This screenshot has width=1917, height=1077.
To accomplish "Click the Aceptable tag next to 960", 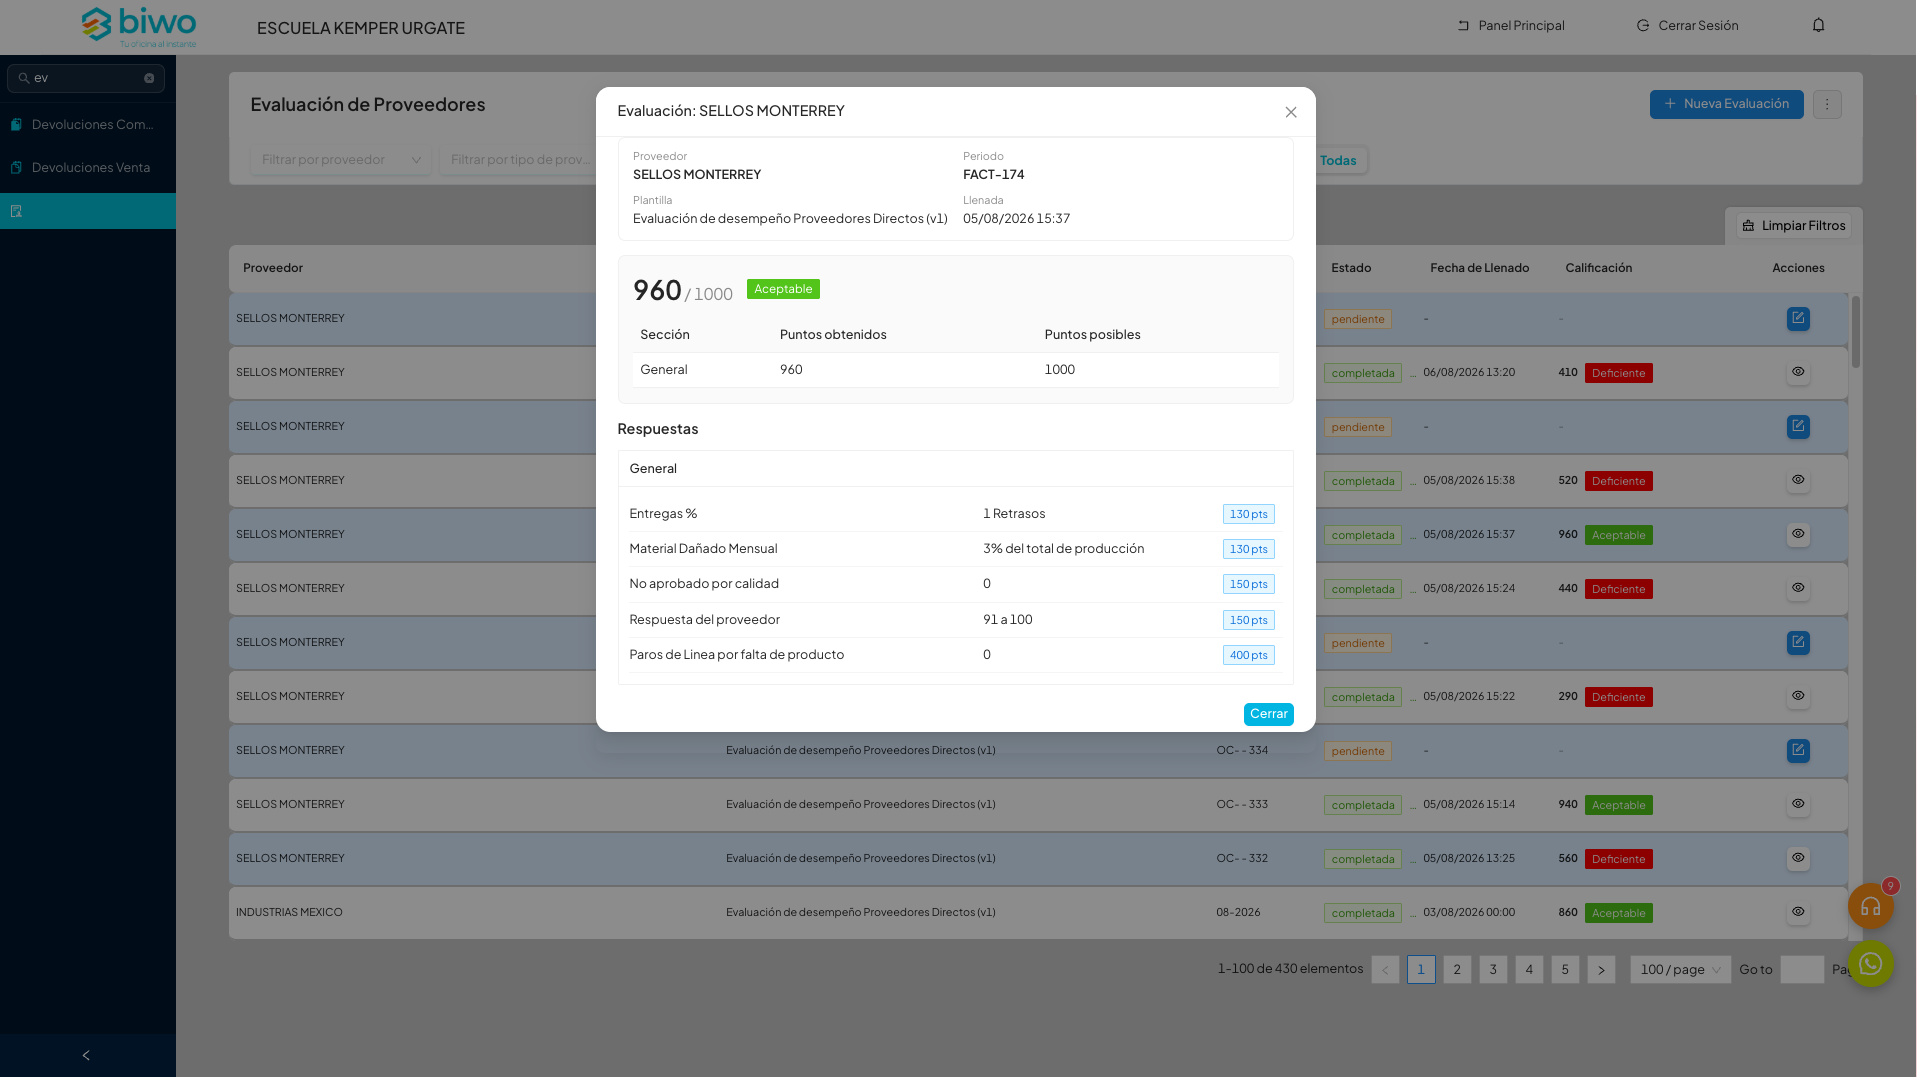I will click(x=783, y=289).
